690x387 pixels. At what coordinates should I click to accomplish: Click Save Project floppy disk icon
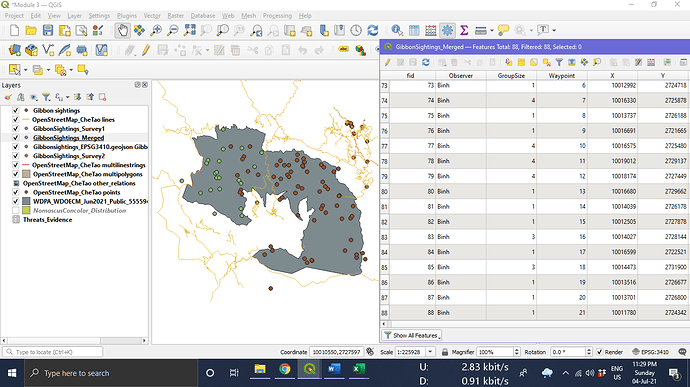(x=48, y=30)
